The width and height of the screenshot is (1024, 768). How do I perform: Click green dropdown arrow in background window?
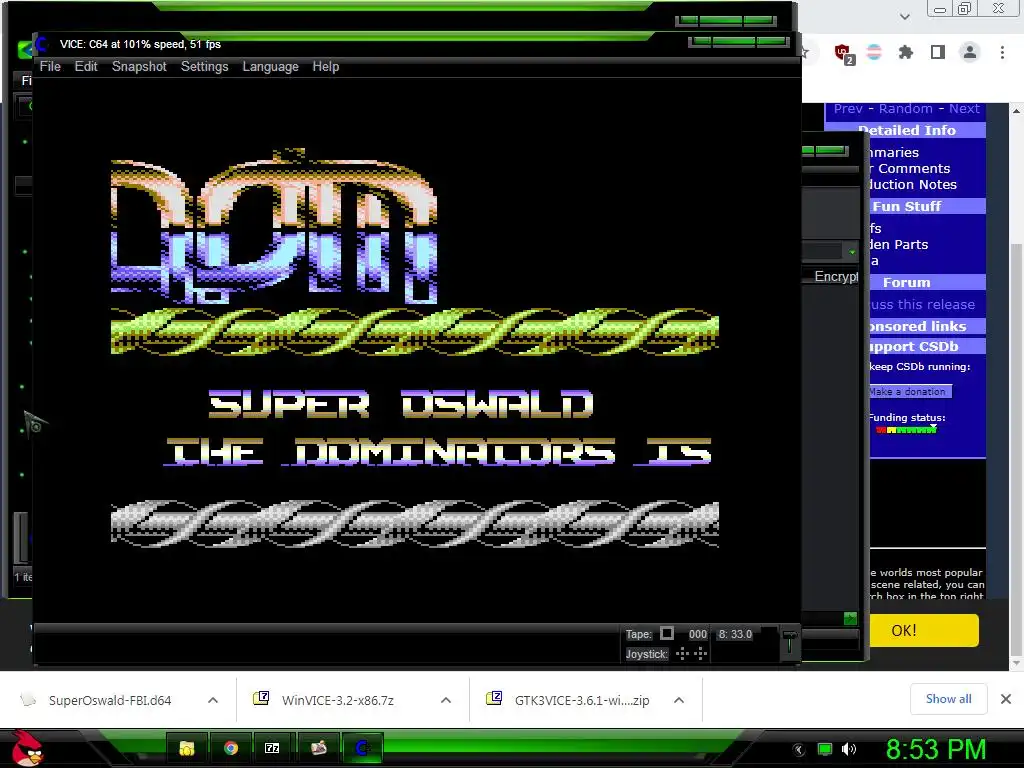(852, 252)
